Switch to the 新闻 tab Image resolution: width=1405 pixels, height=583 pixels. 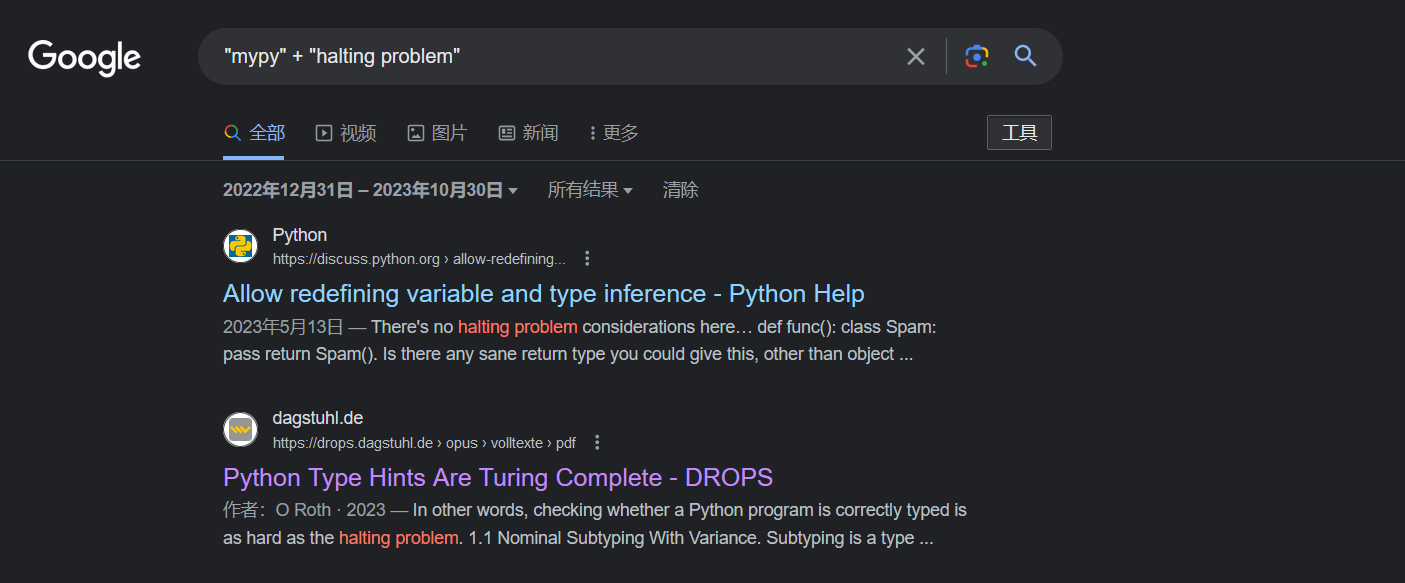coord(528,133)
